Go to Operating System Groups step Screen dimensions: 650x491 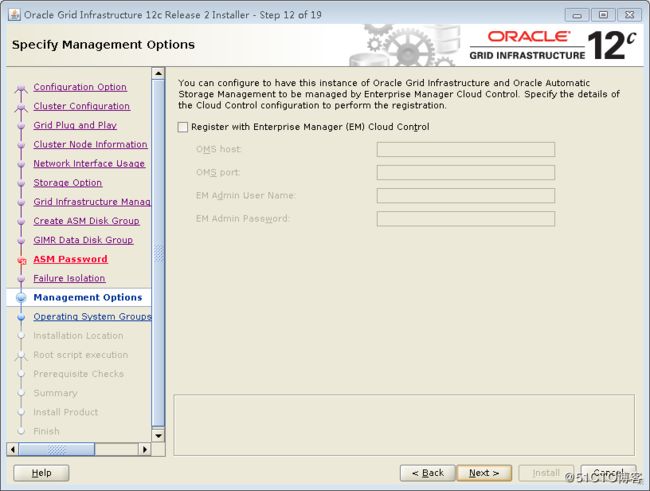[x=92, y=316]
